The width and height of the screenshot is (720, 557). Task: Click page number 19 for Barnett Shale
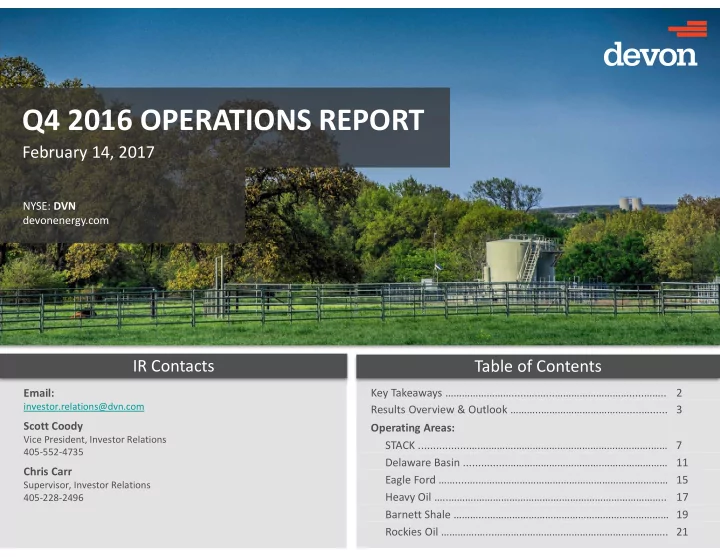click(x=682, y=514)
